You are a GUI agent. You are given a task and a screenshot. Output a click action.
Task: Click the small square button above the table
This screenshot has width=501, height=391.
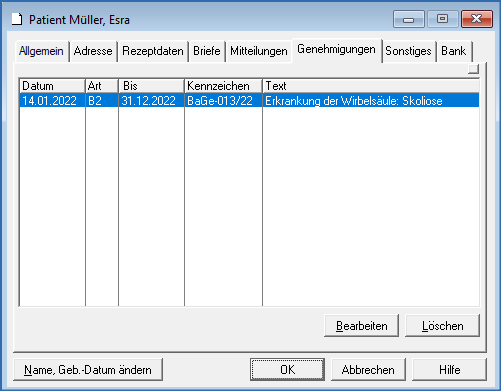click(x=473, y=69)
